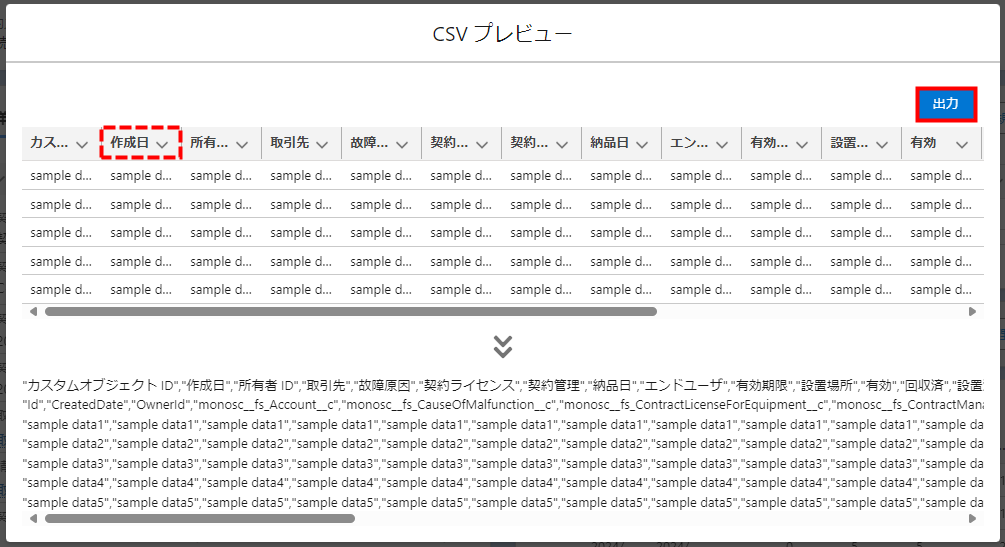
Task: Click right arrow of CSV text scrollbar
Action: click(972, 519)
